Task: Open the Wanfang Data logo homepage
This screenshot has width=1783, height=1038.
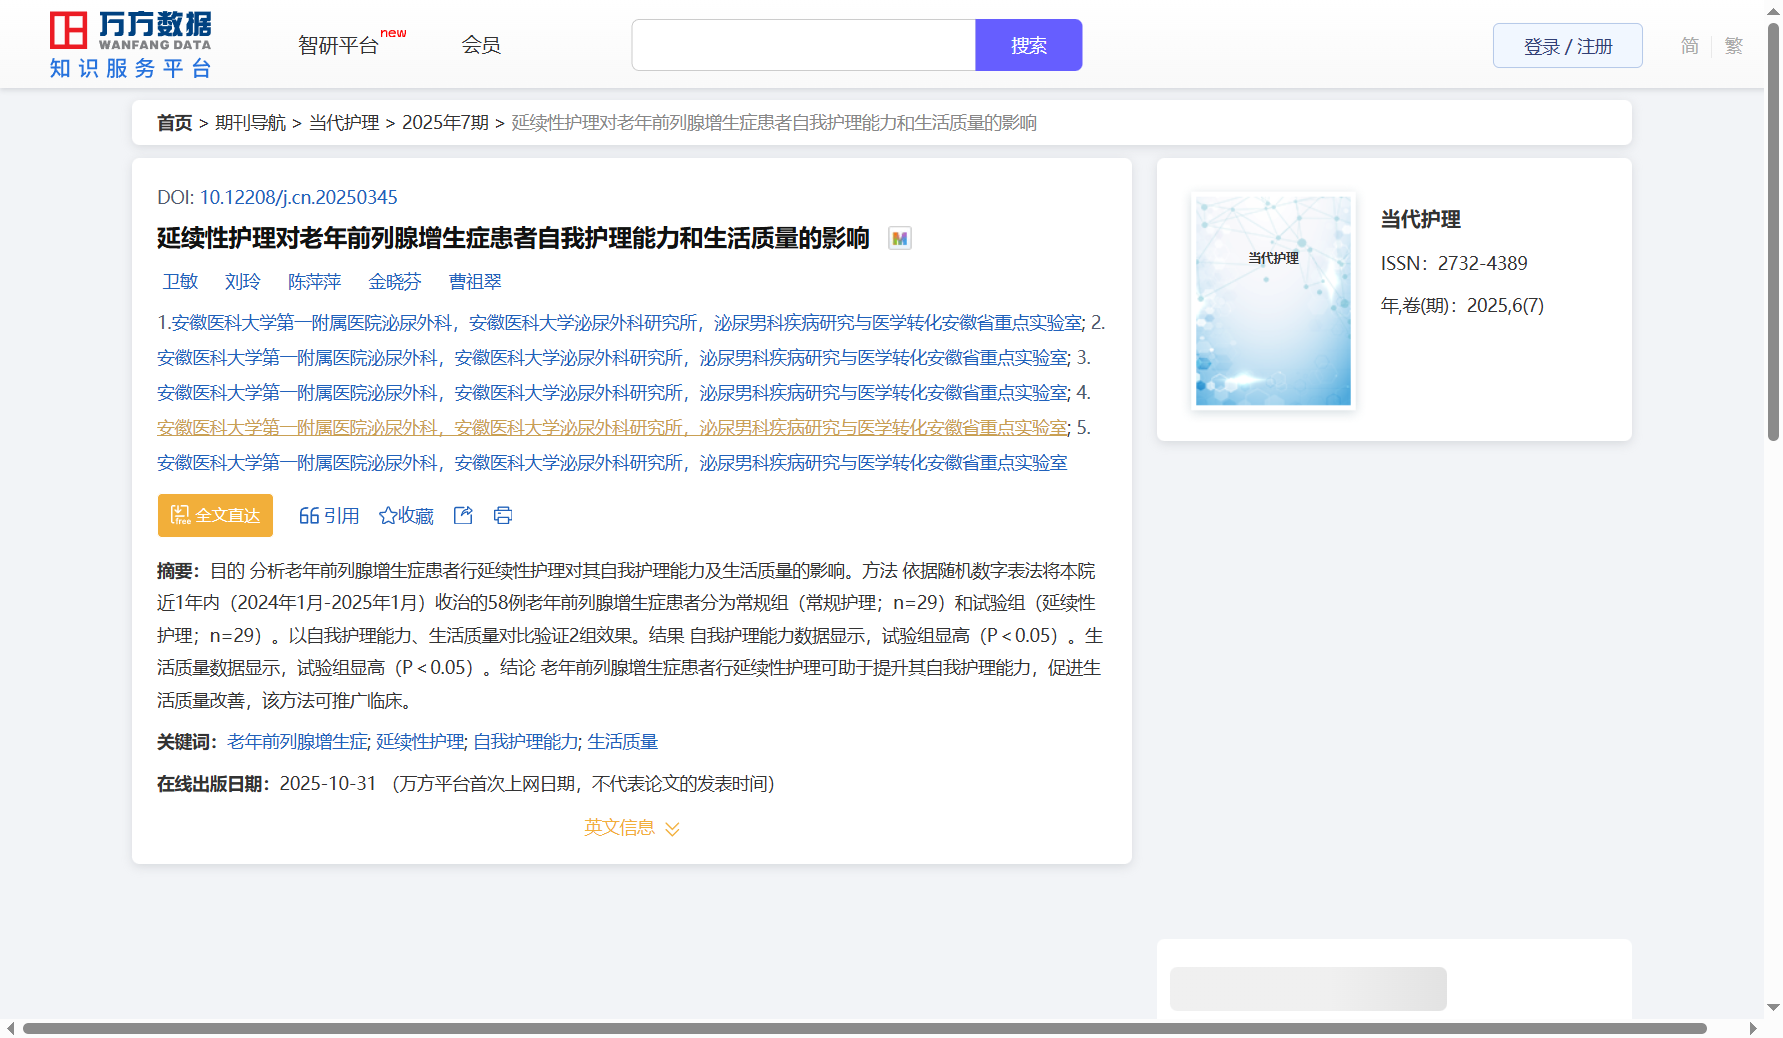Action: (131, 45)
